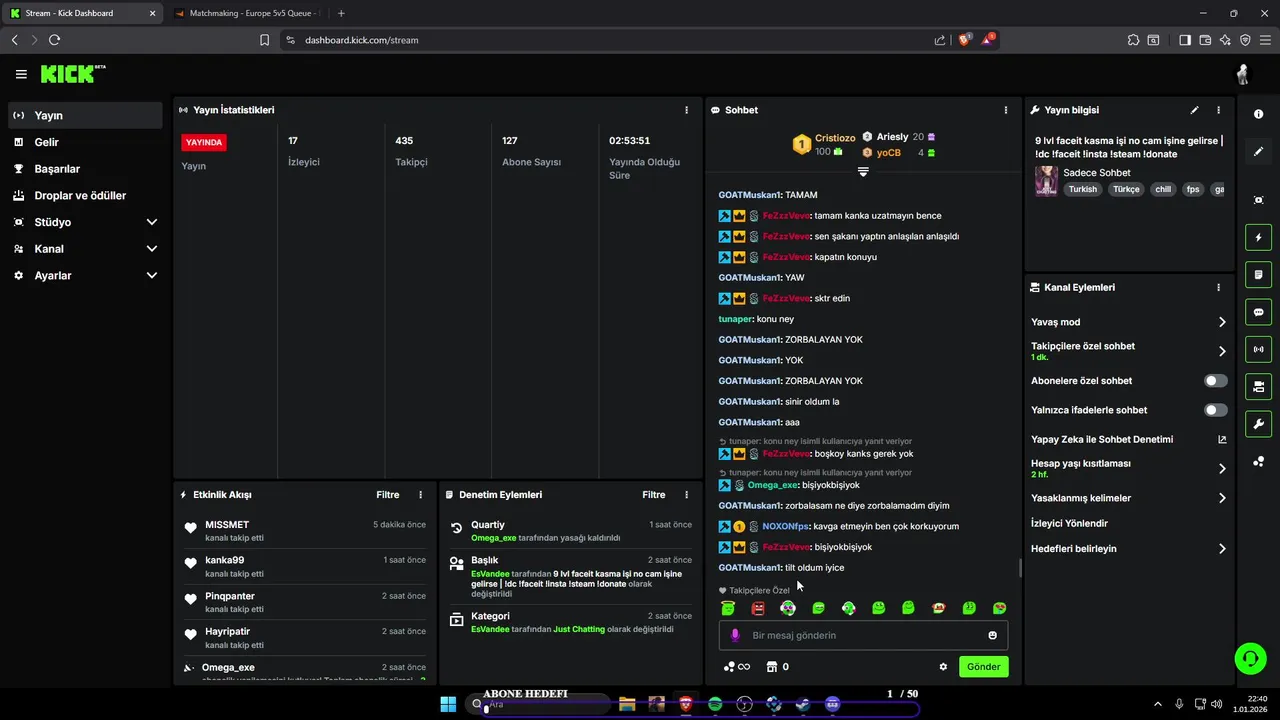Click the purple microphone icon in chat input
1280x720 pixels.
[735, 635]
